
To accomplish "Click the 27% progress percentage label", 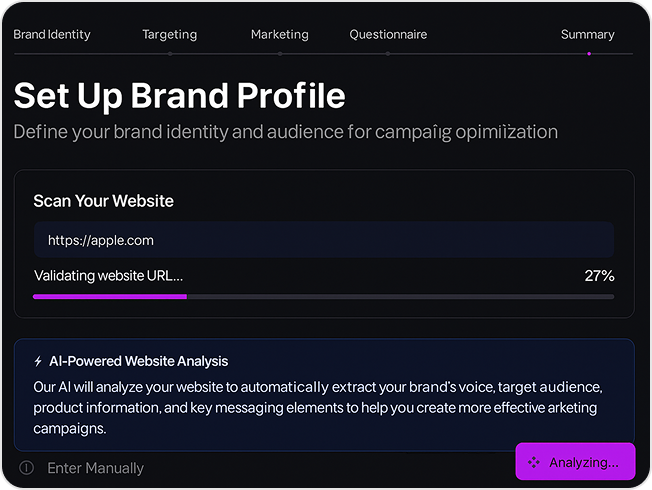I will [x=599, y=275].
